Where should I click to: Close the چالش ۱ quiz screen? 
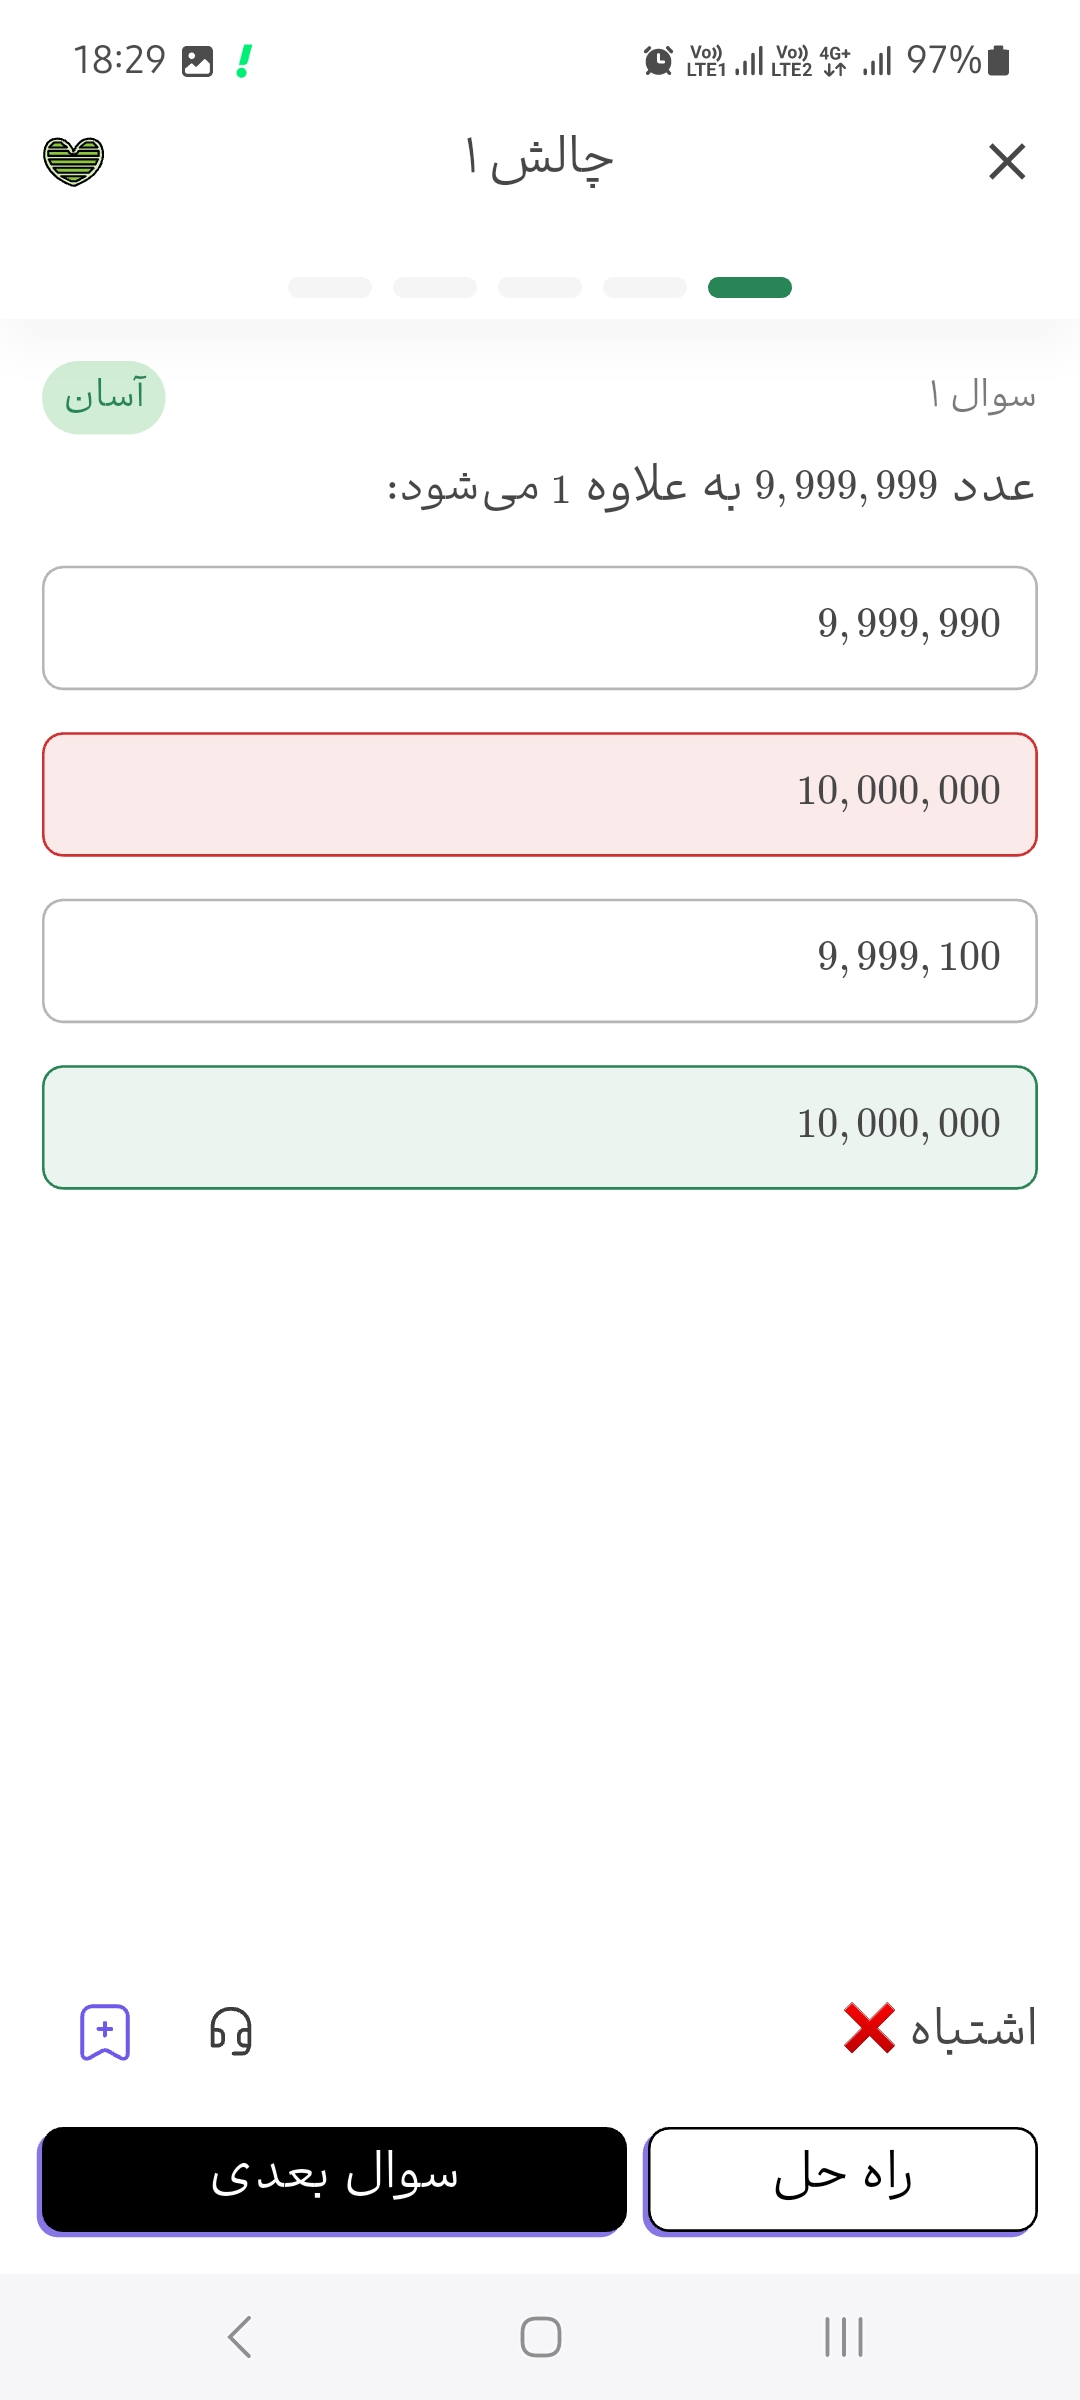pyautogui.click(x=1006, y=161)
